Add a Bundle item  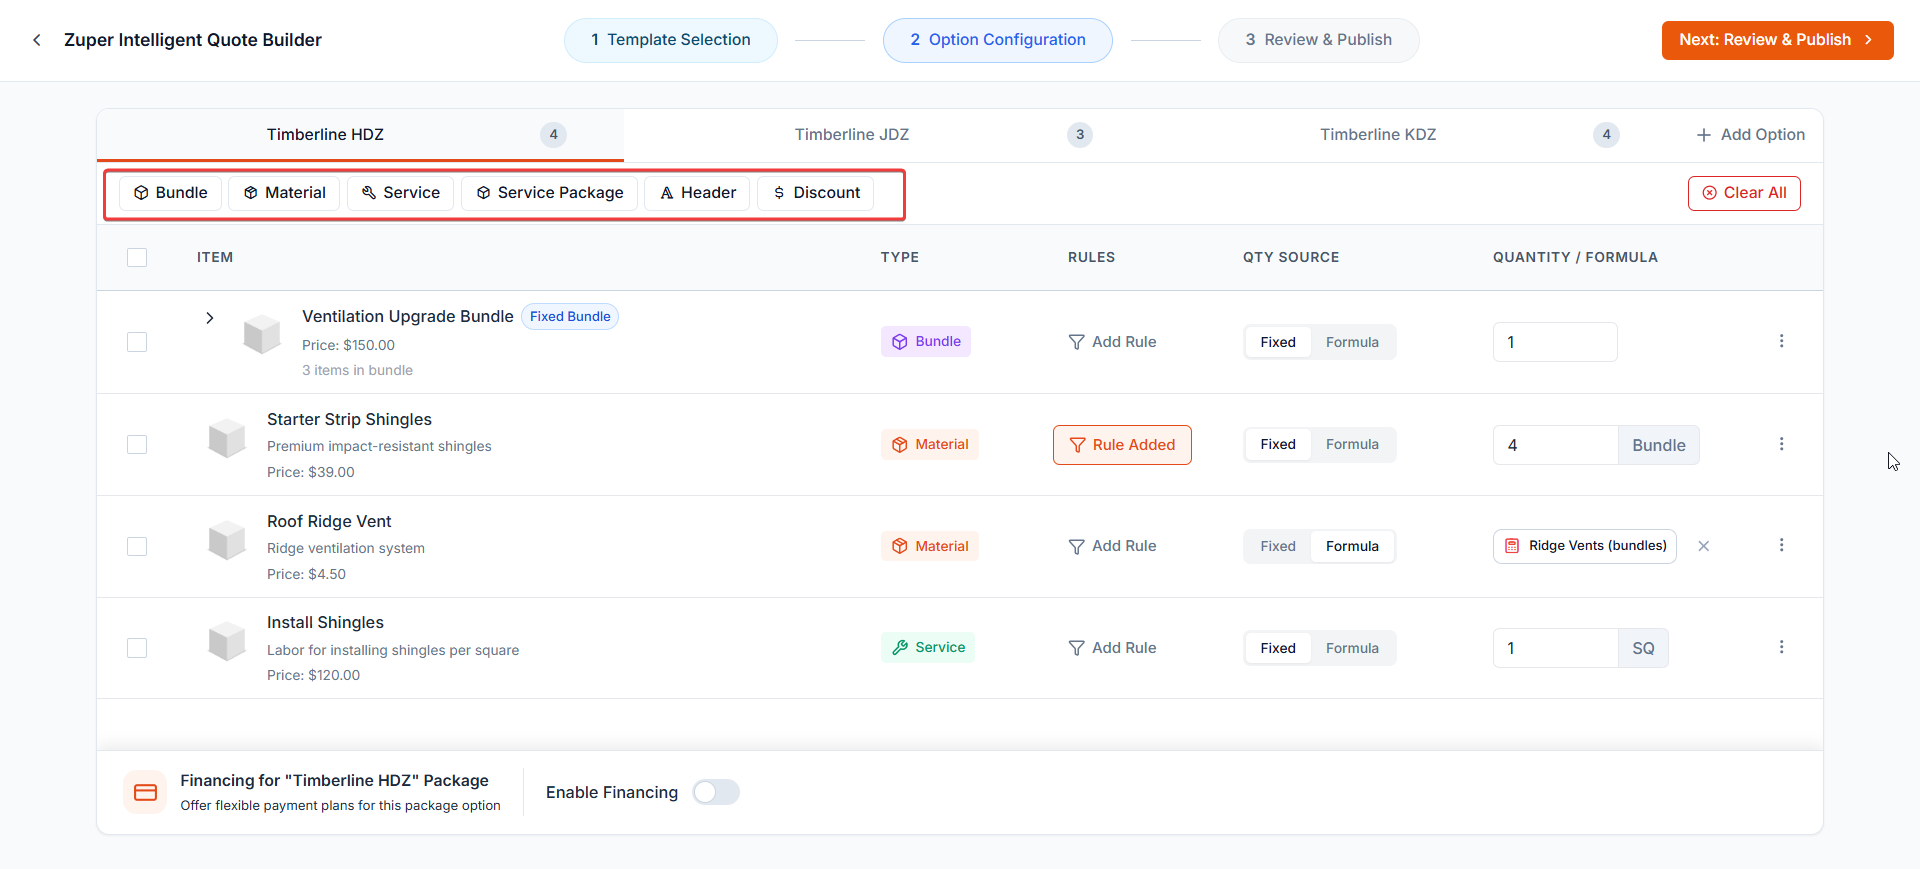[171, 193]
